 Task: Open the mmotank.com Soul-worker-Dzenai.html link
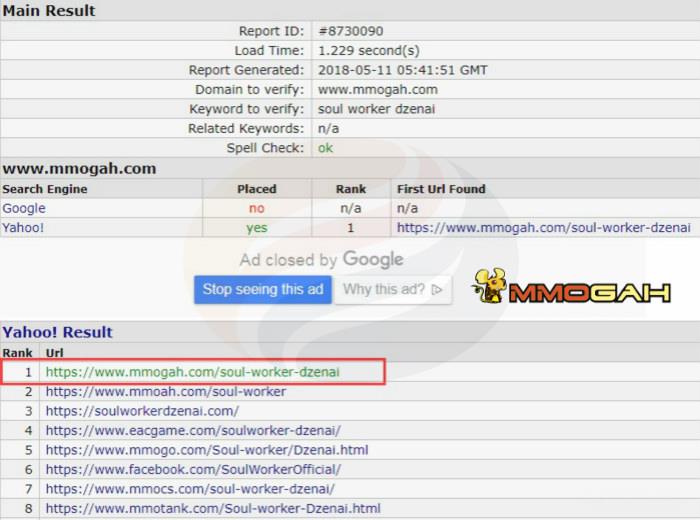click(x=213, y=508)
